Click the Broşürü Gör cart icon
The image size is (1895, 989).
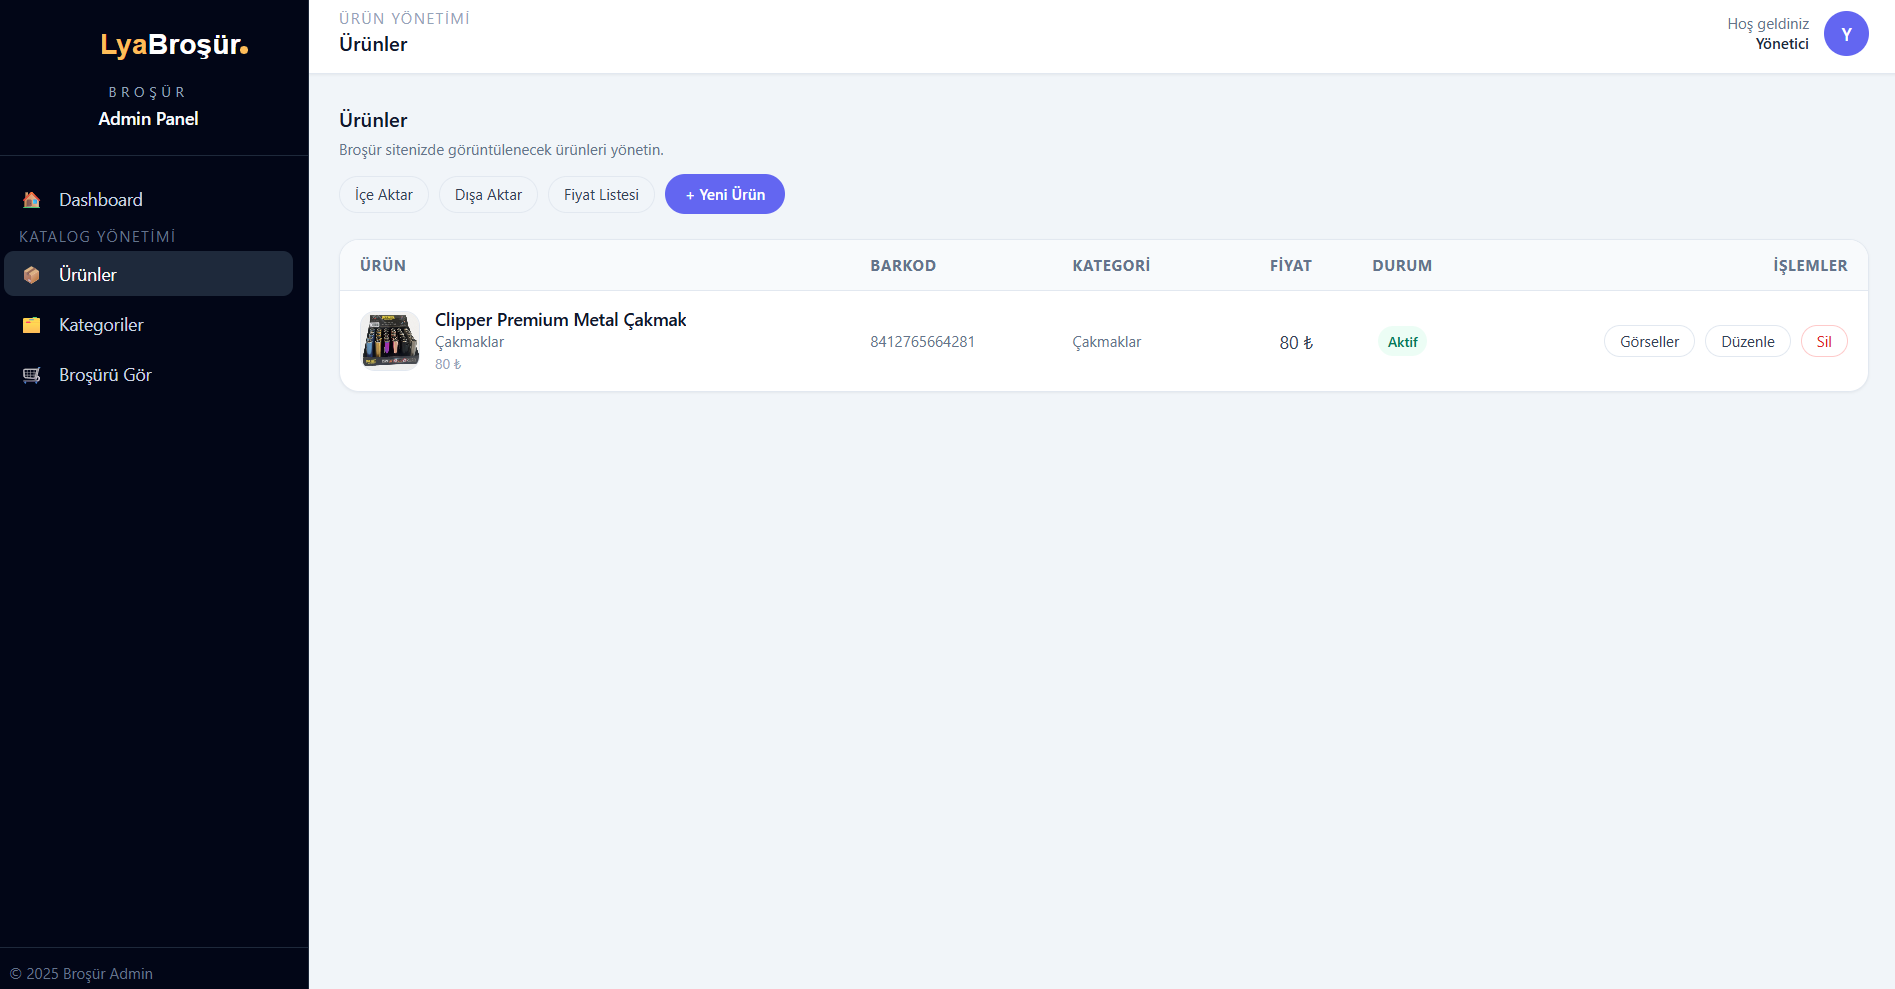pyautogui.click(x=32, y=375)
